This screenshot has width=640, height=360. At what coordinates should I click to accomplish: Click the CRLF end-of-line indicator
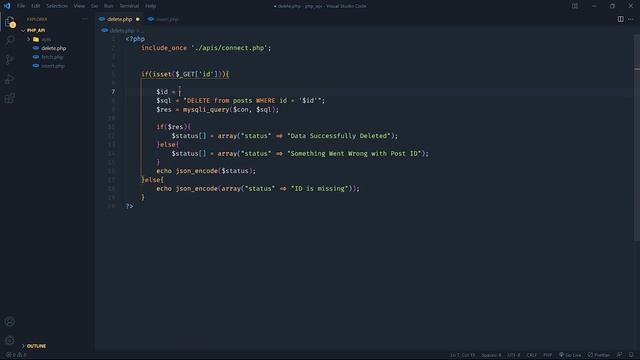[531, 355]
